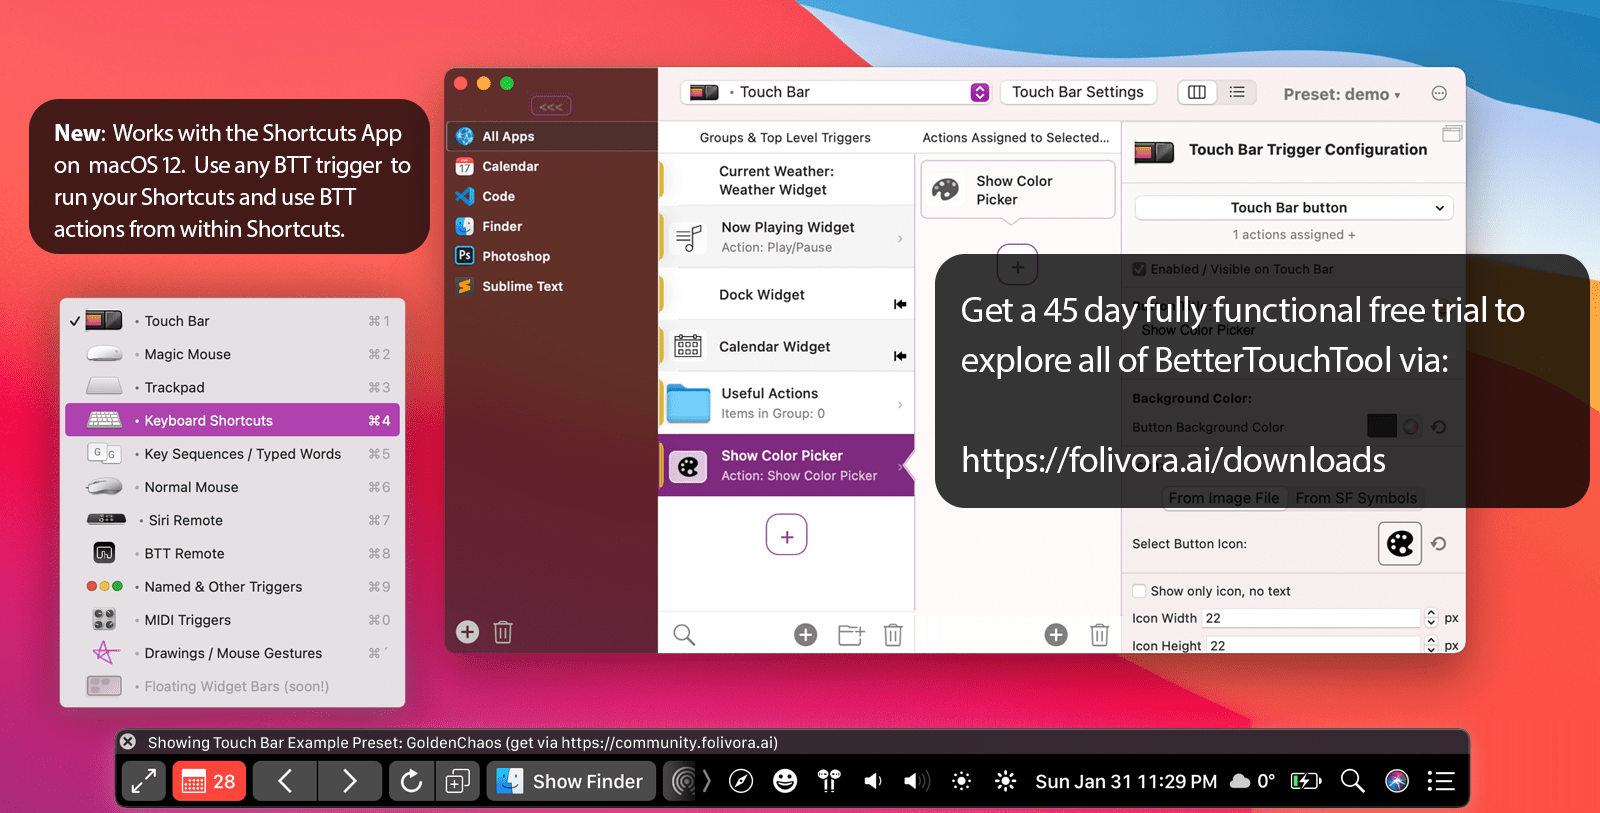This screenshot has width=1600, height=813.
Task: Tap brightness up on Touch Bar
Action: point(1005,781)
